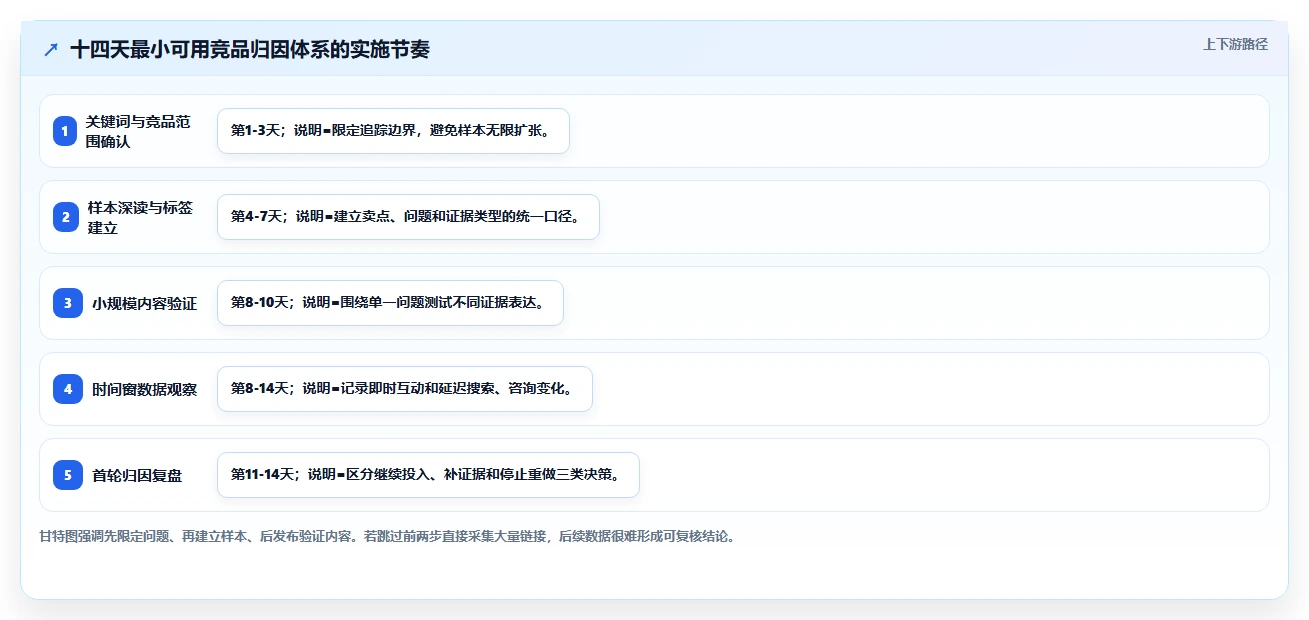The width and height of the screenshot is (1309, 620).
Task: Select the 样本深读与标签建立 step label
Action: pos(140,217)
